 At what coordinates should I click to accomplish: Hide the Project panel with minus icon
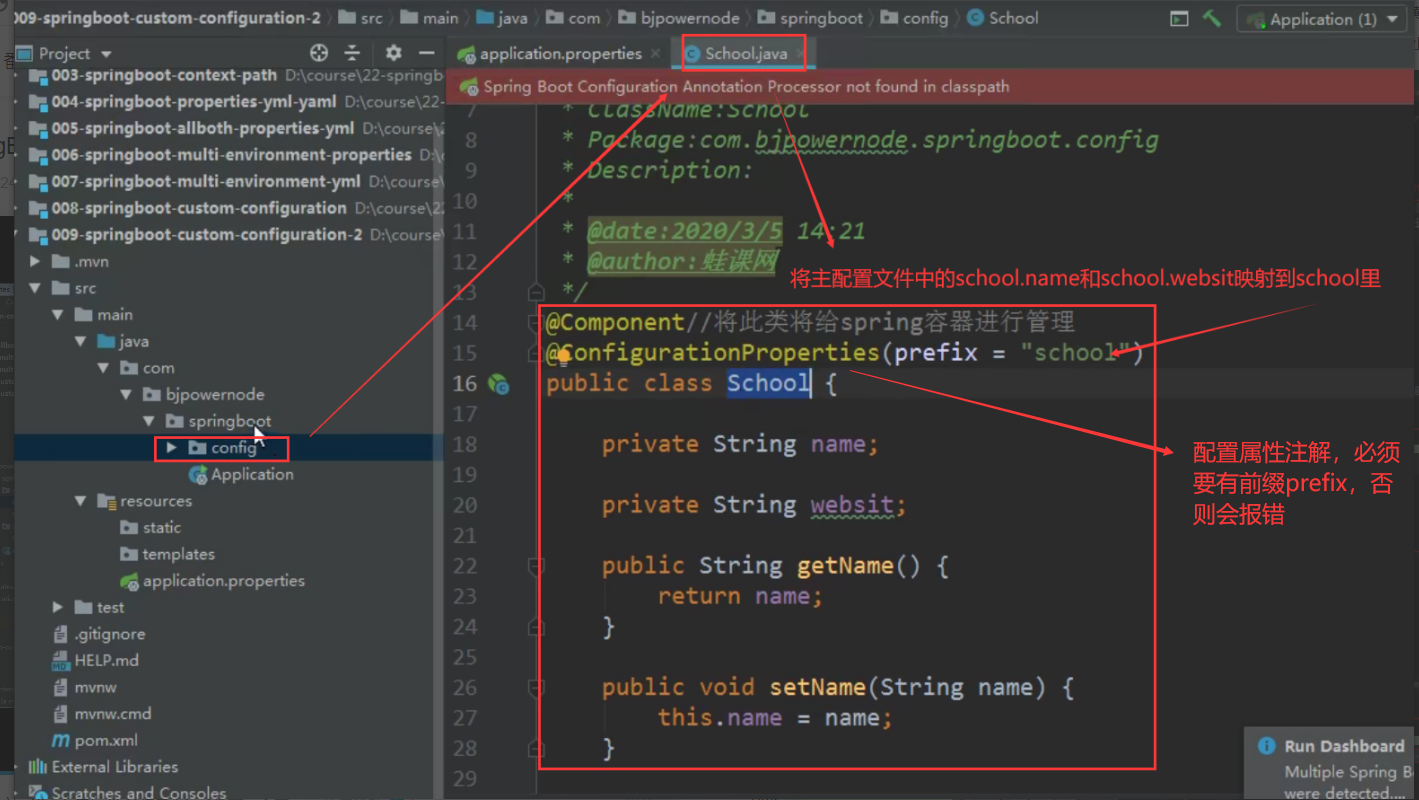(x=427, y=53)
